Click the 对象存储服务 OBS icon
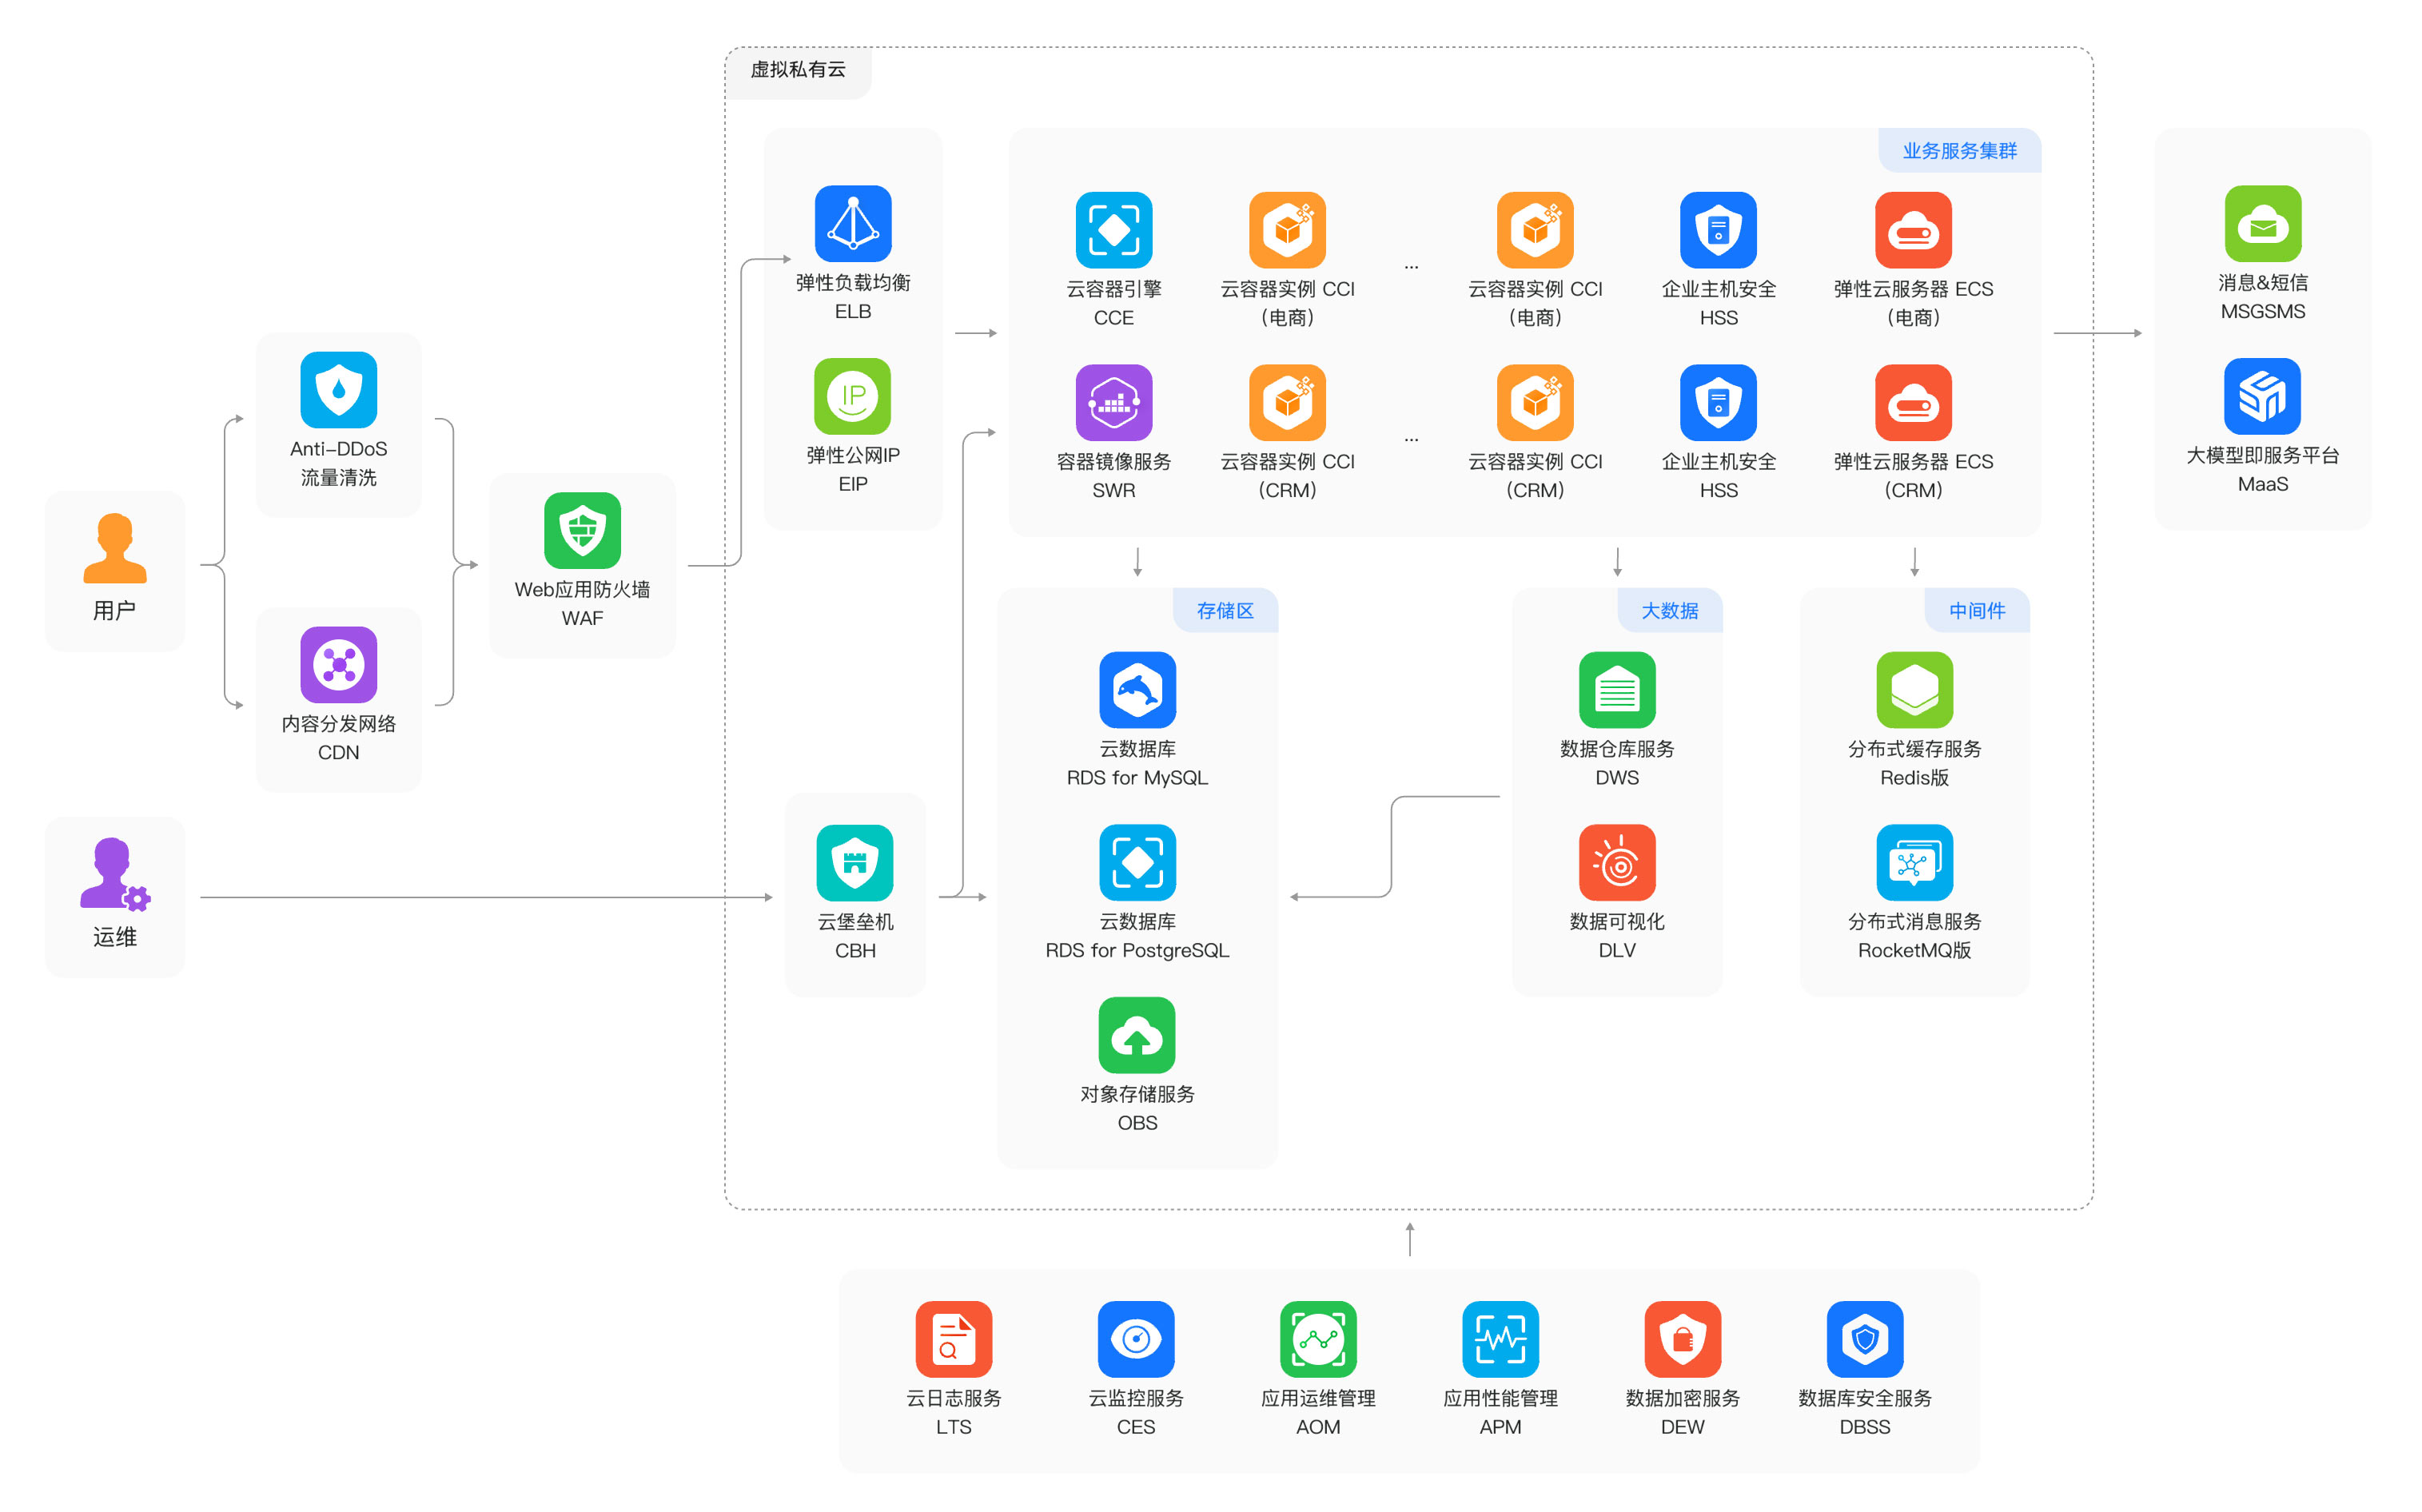 pos(1137,1036)
